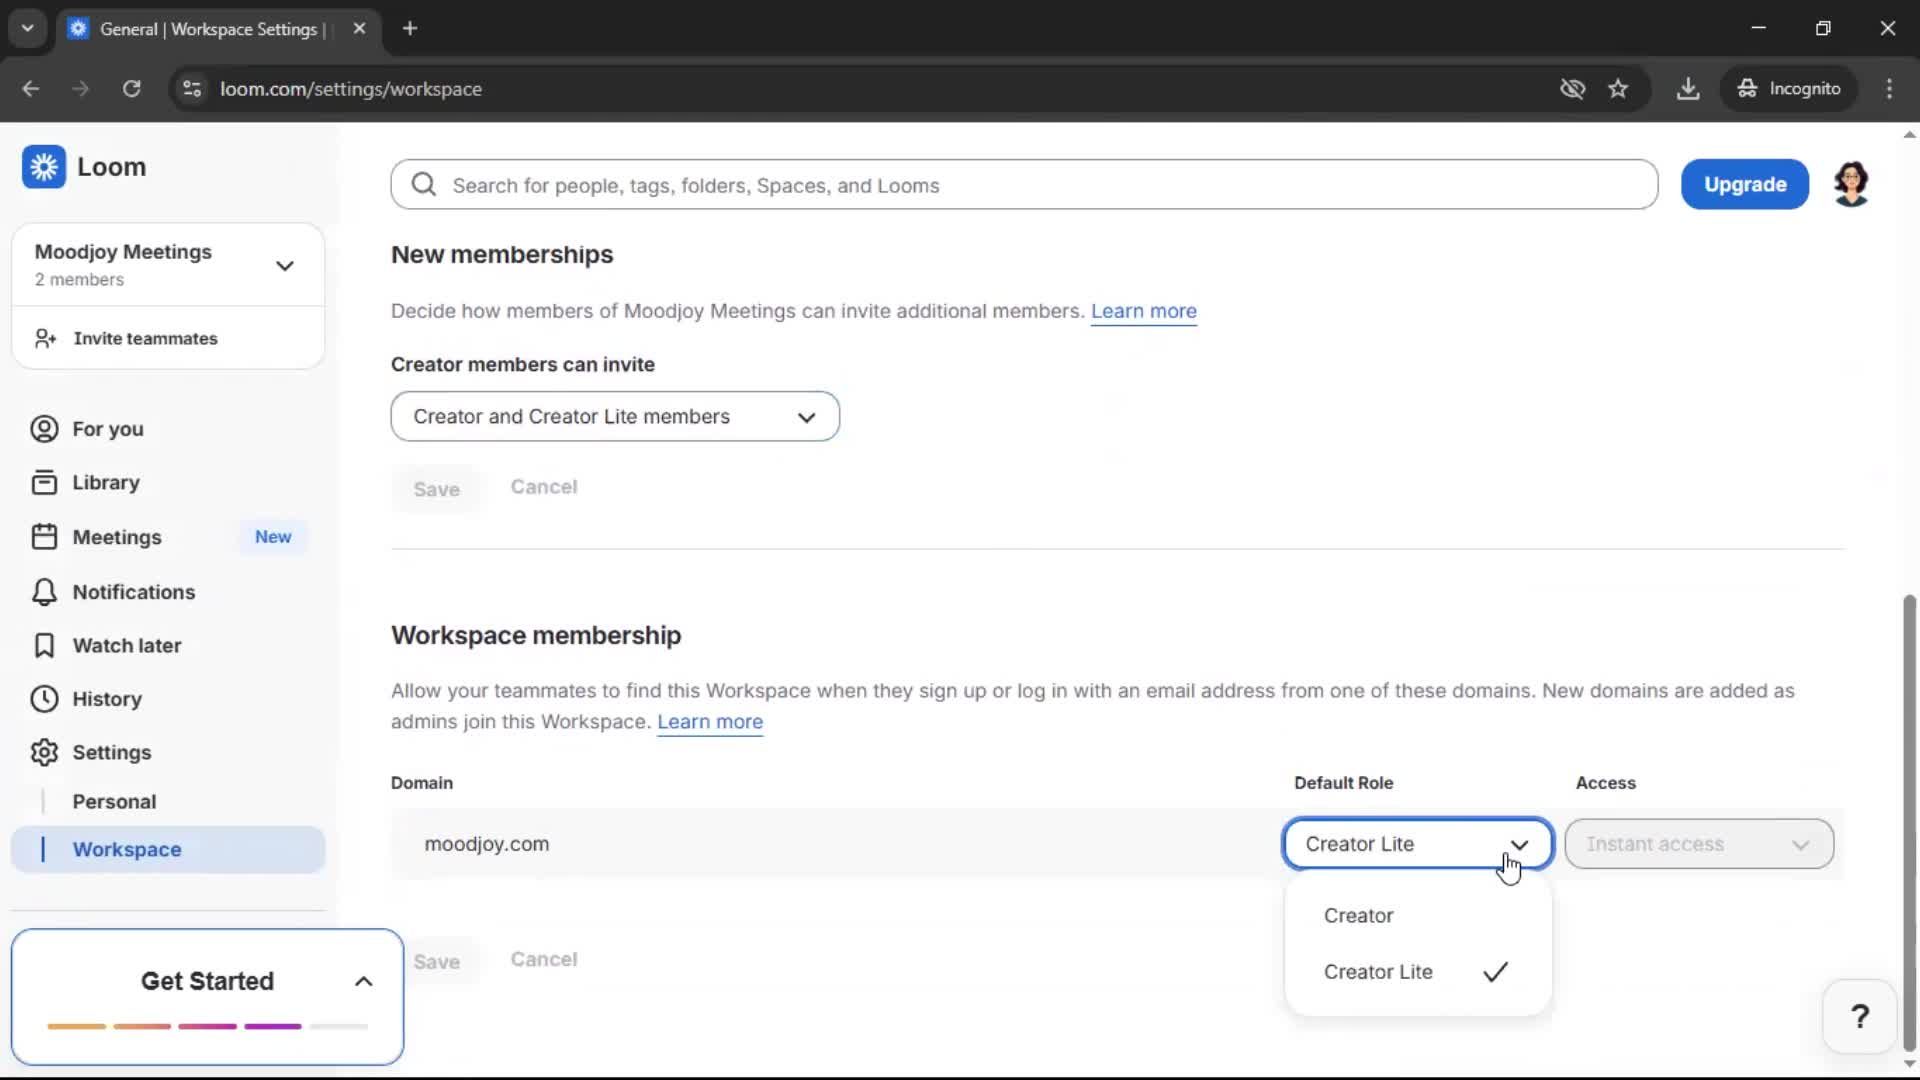Open browser downloads icon
Image resolution: width=1920 pixels, height=1080 pixels.
pyautogui.click(x=1688, y=89)
